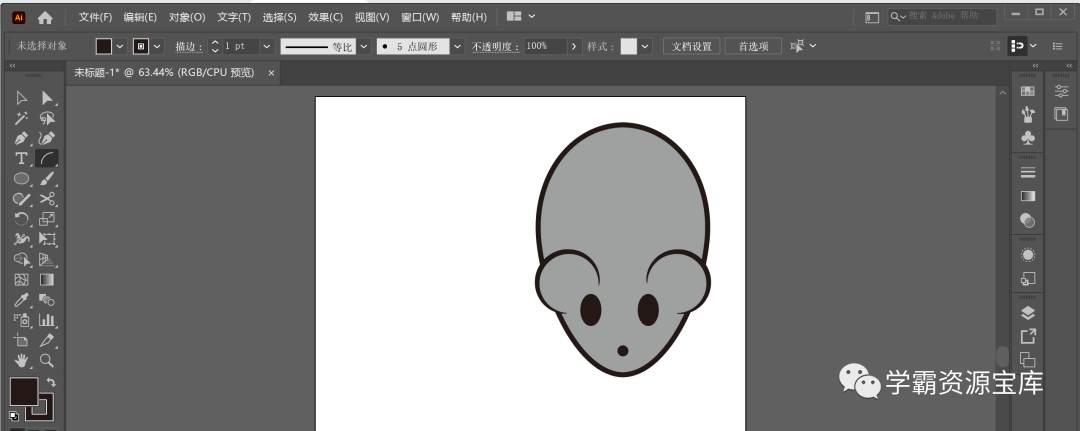
Task: Pick the Scissors tool in the toolbox
Action: coord(47,199)
